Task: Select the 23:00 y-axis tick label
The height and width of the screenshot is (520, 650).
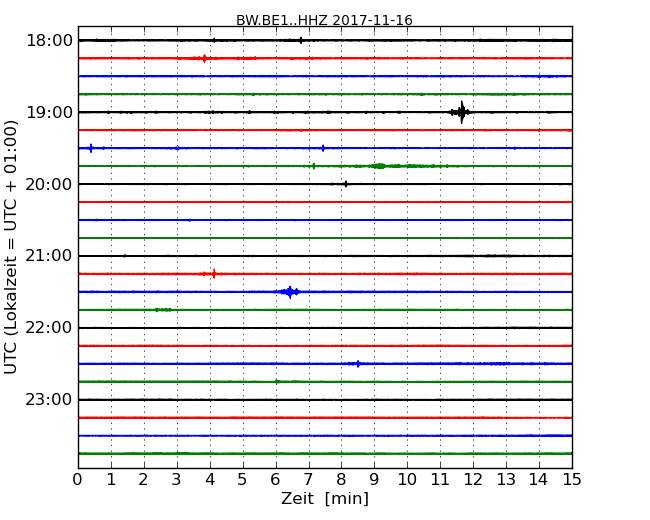Action: [x=49, y=400]
